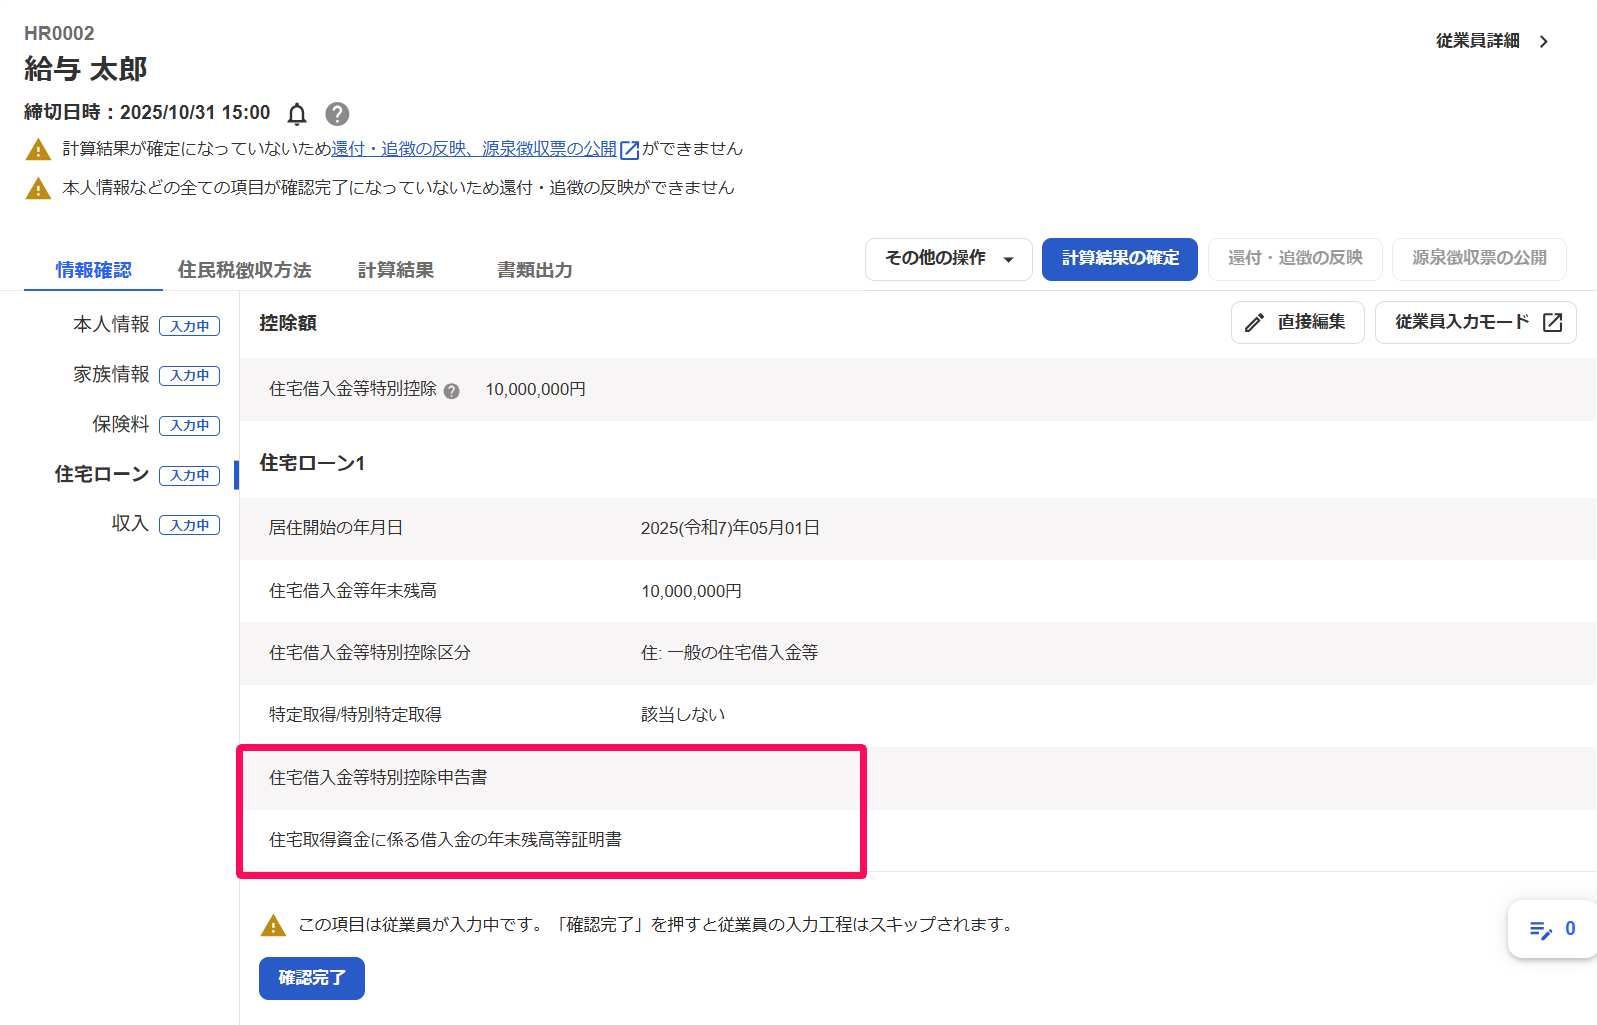Click external link icon after 源泉徴収票の公開 link
Image resolution: width=1597 pixels, height=1025 pixels.
click(630, 150)
